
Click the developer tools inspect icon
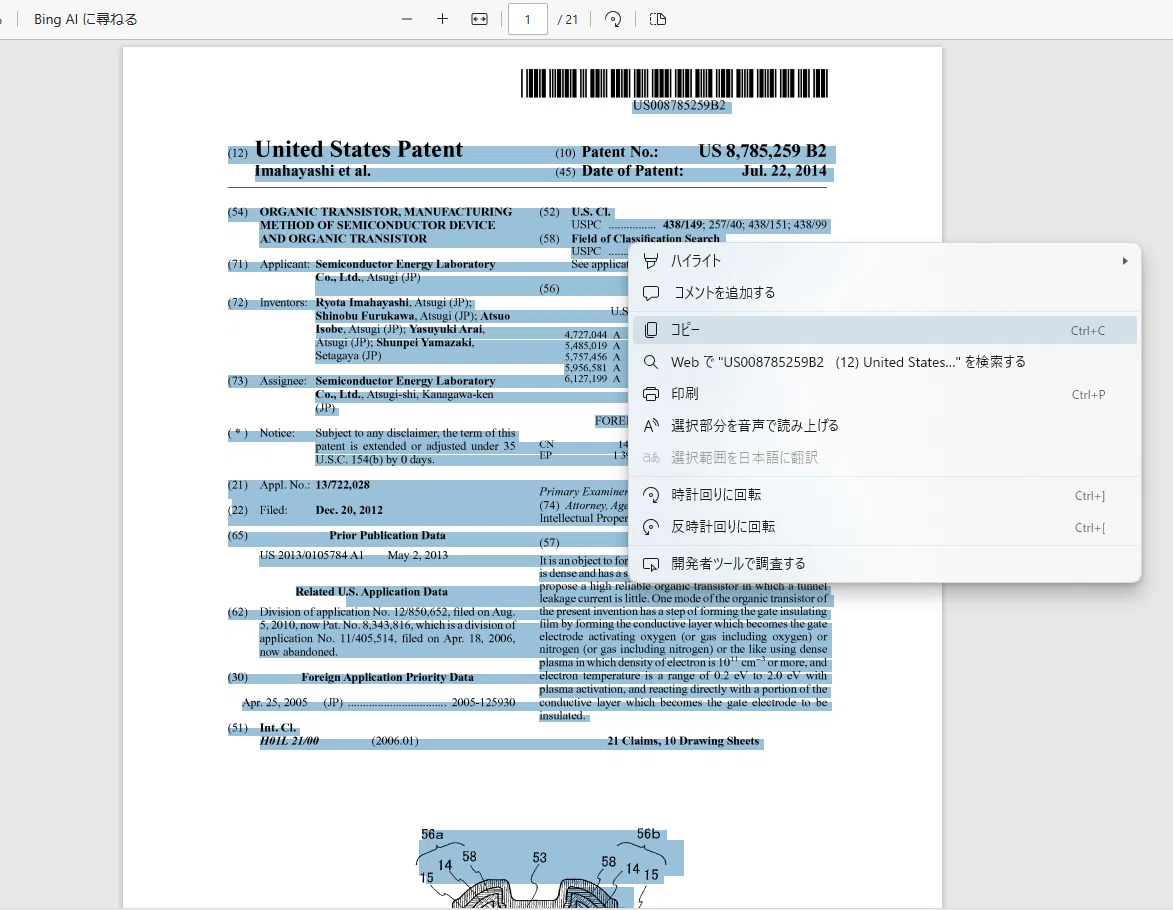click(651, 564)
